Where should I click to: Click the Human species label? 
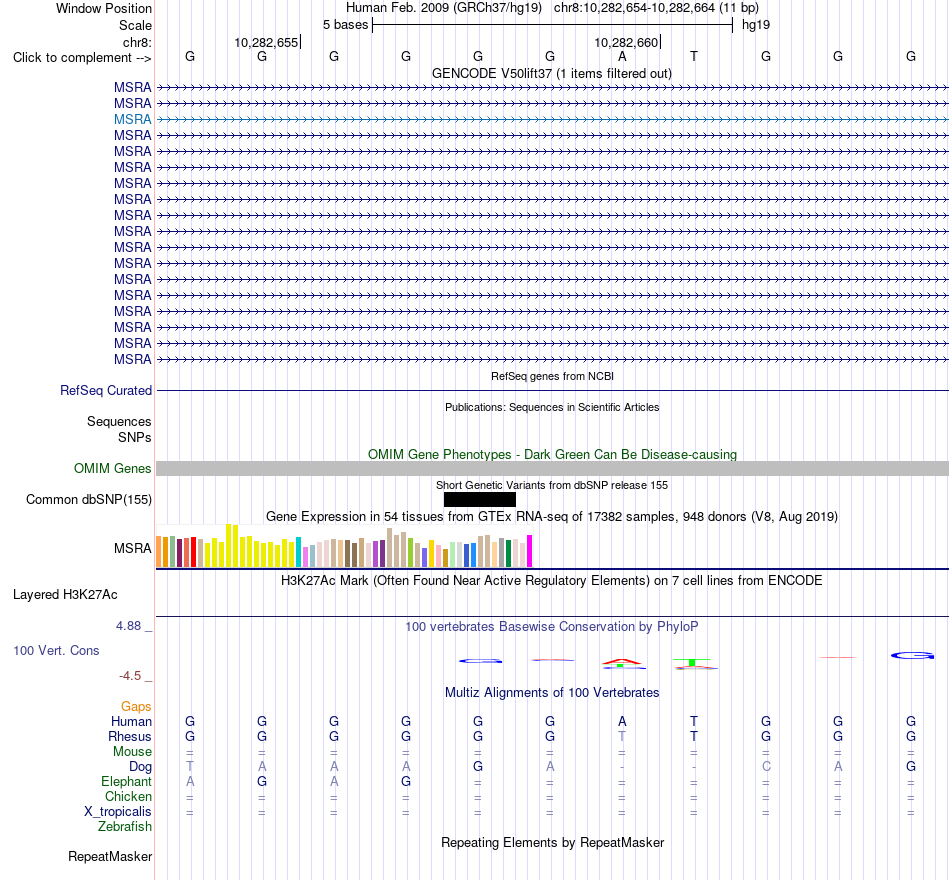tap(131, 721)
